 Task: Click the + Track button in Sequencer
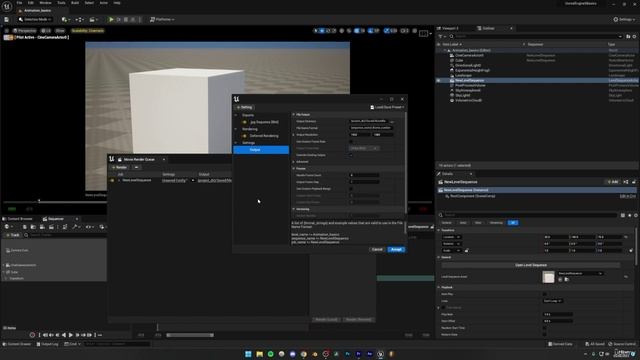(13, 235)
